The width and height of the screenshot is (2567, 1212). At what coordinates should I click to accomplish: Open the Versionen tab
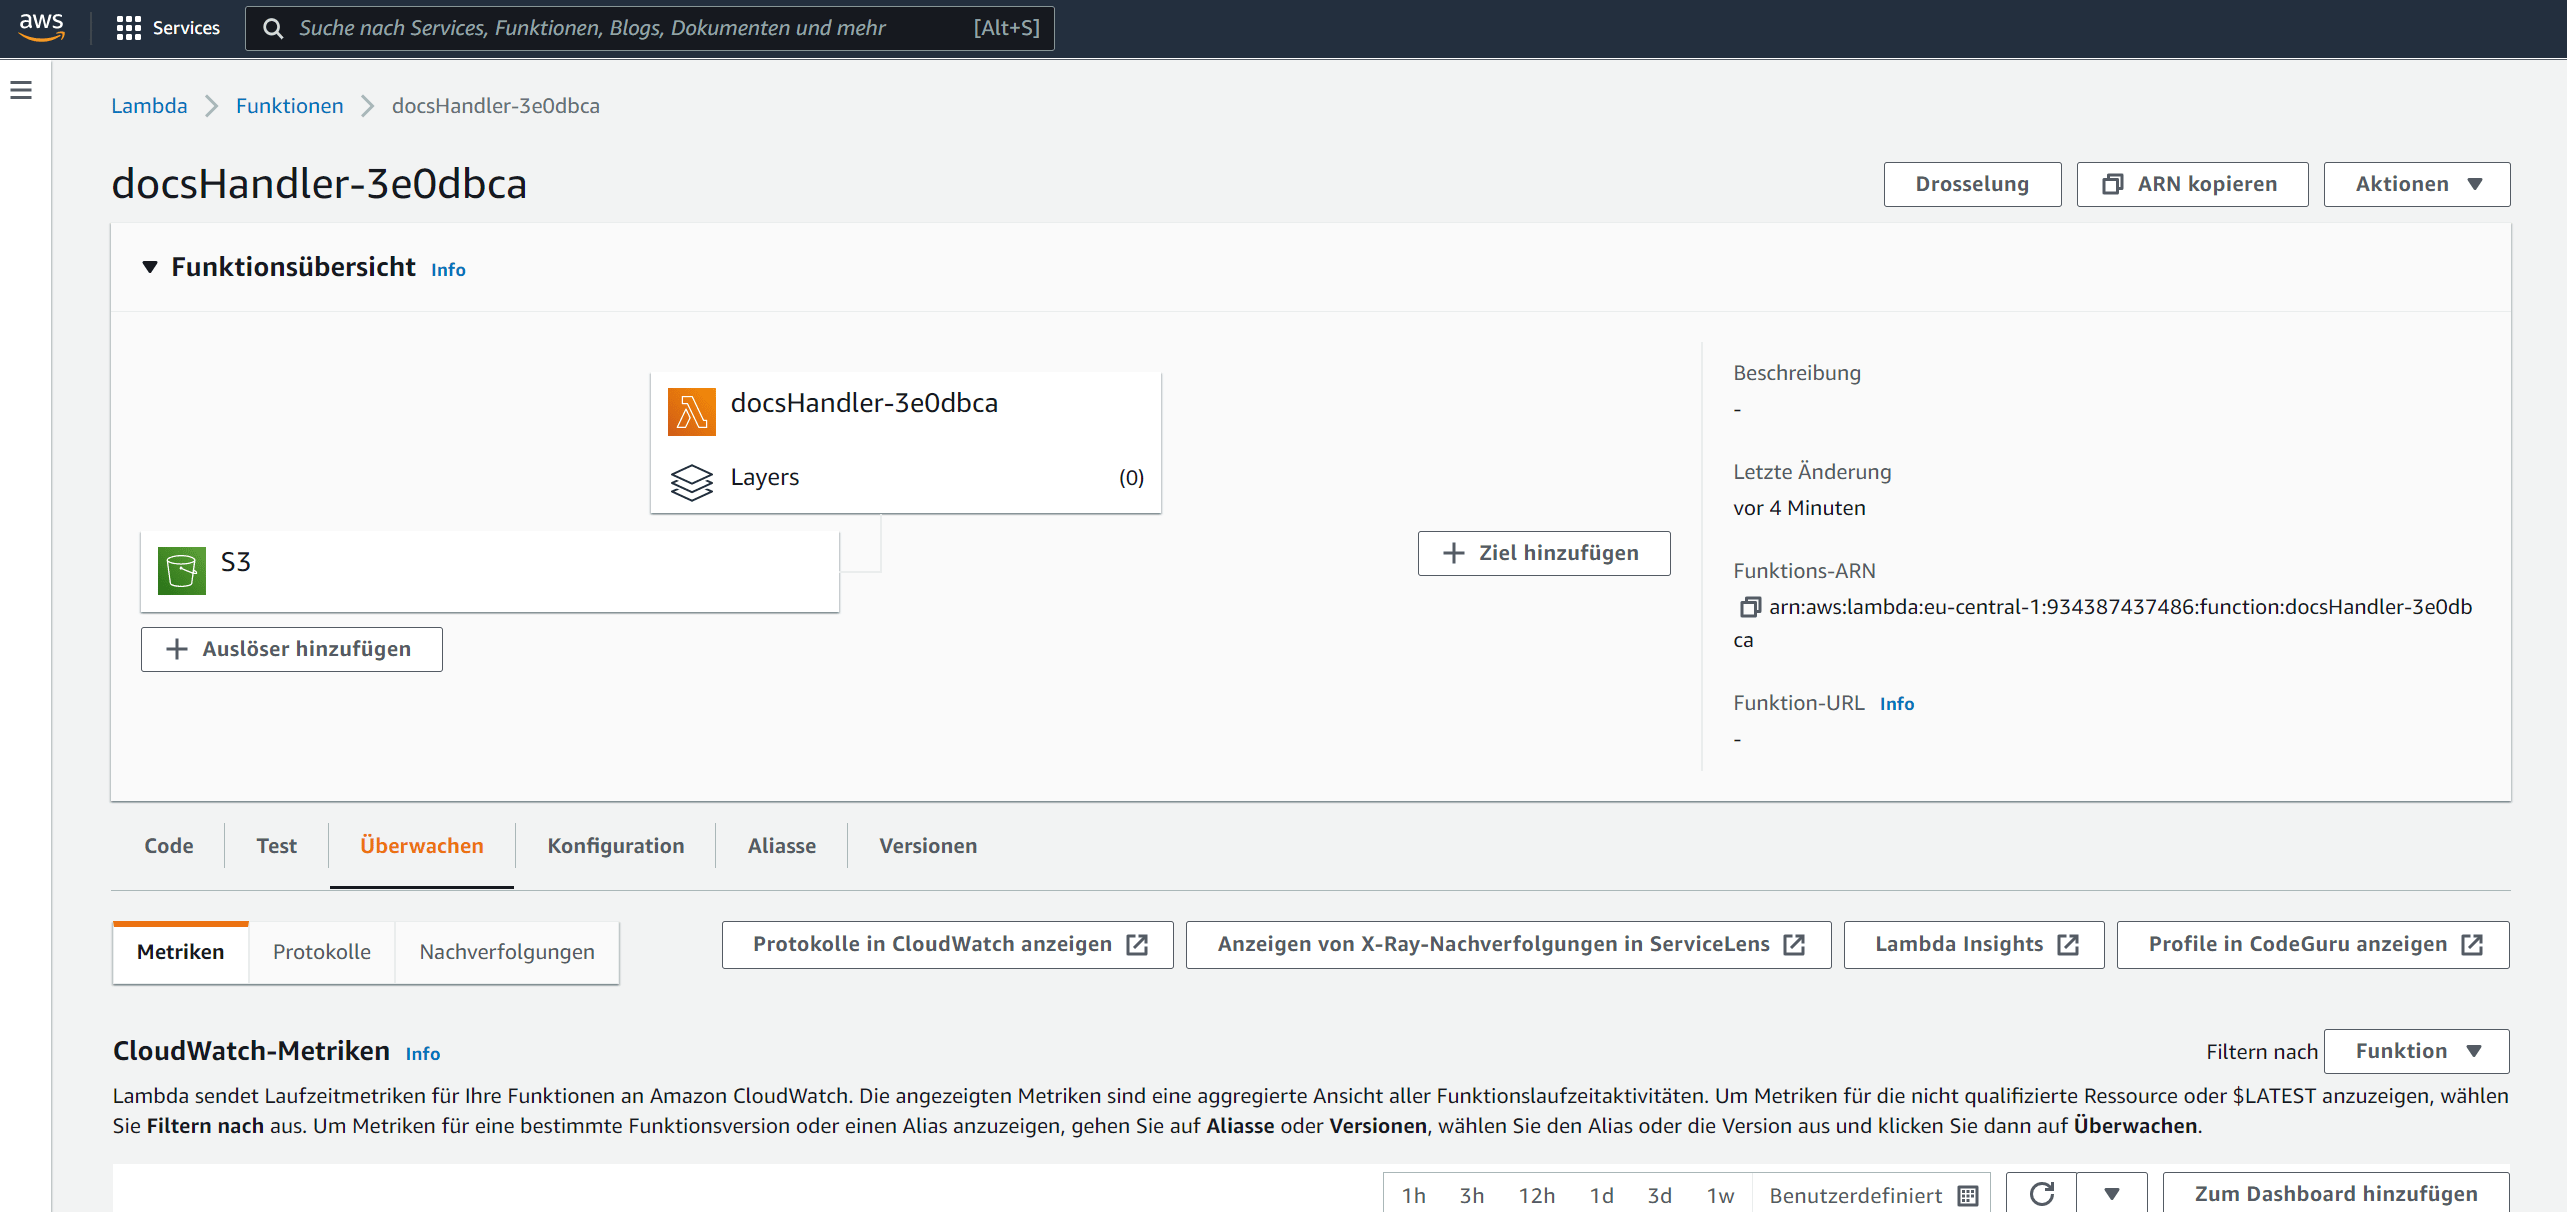(928, 846)
